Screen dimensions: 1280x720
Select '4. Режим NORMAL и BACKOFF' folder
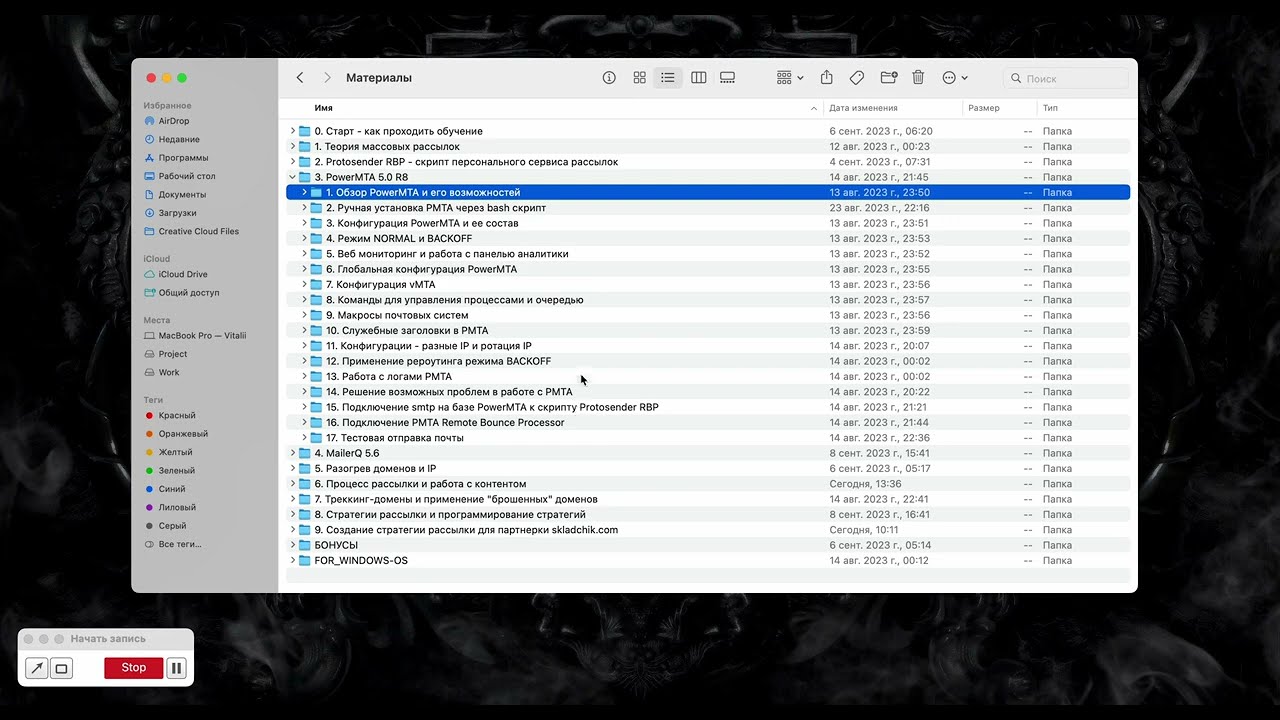pyautogui.click(x=708, y=238)
